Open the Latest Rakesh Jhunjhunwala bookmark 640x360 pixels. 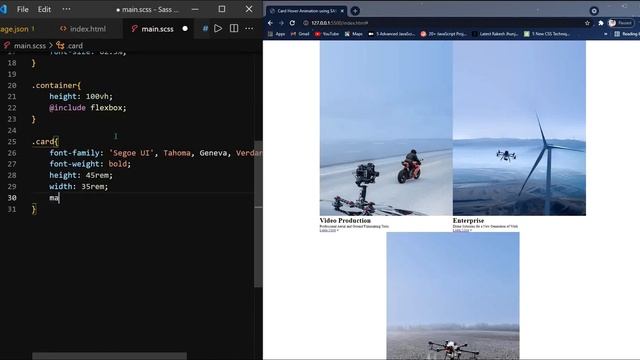[496, 34]
